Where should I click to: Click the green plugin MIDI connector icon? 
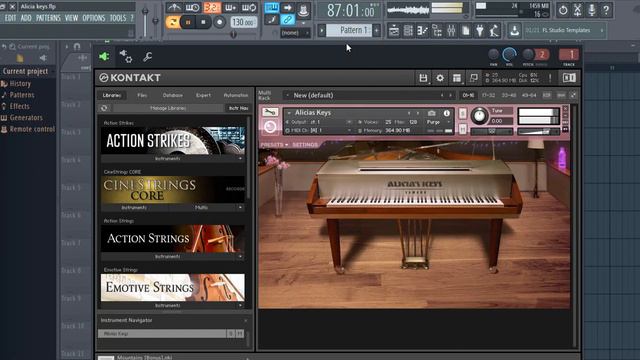click(104, 57)
